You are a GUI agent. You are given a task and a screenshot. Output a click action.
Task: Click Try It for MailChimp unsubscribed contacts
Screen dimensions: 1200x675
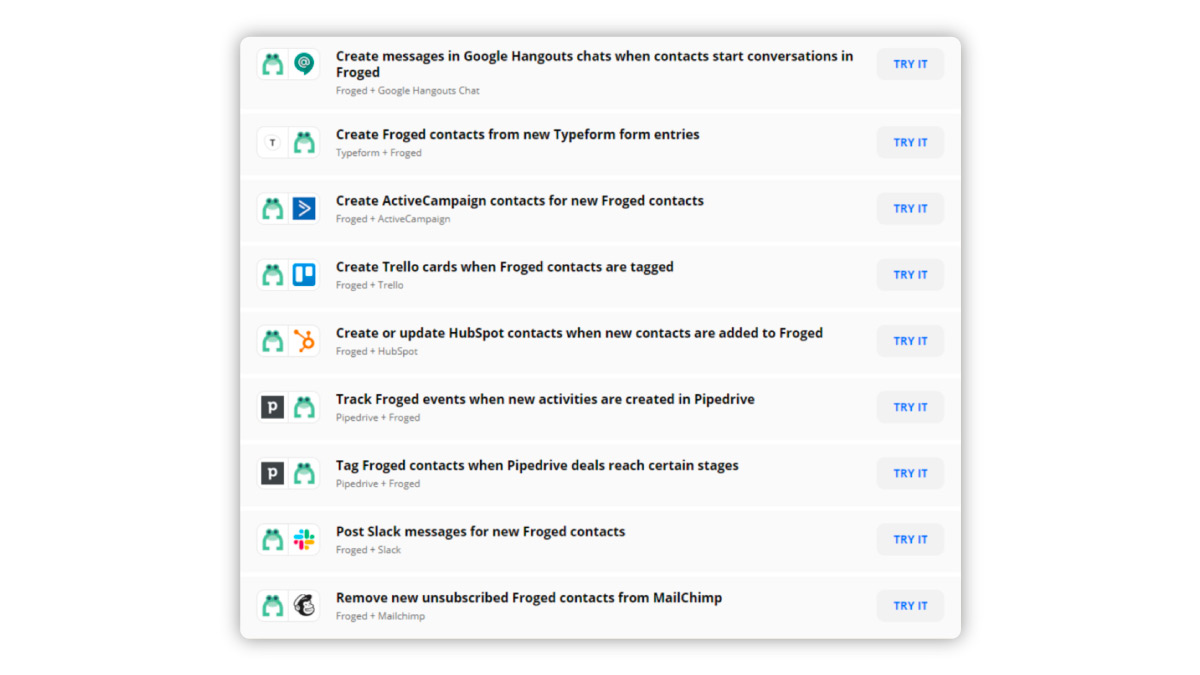910,606
